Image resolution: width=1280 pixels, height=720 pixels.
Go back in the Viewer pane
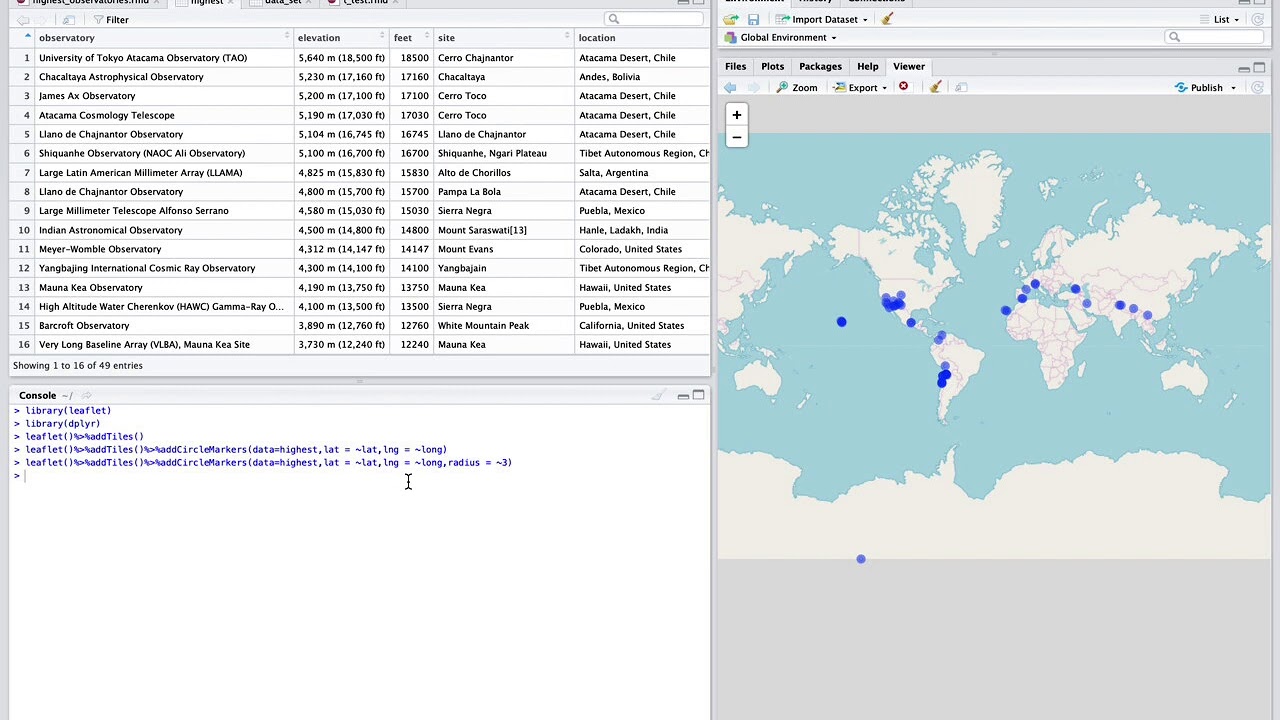(730, 88)
